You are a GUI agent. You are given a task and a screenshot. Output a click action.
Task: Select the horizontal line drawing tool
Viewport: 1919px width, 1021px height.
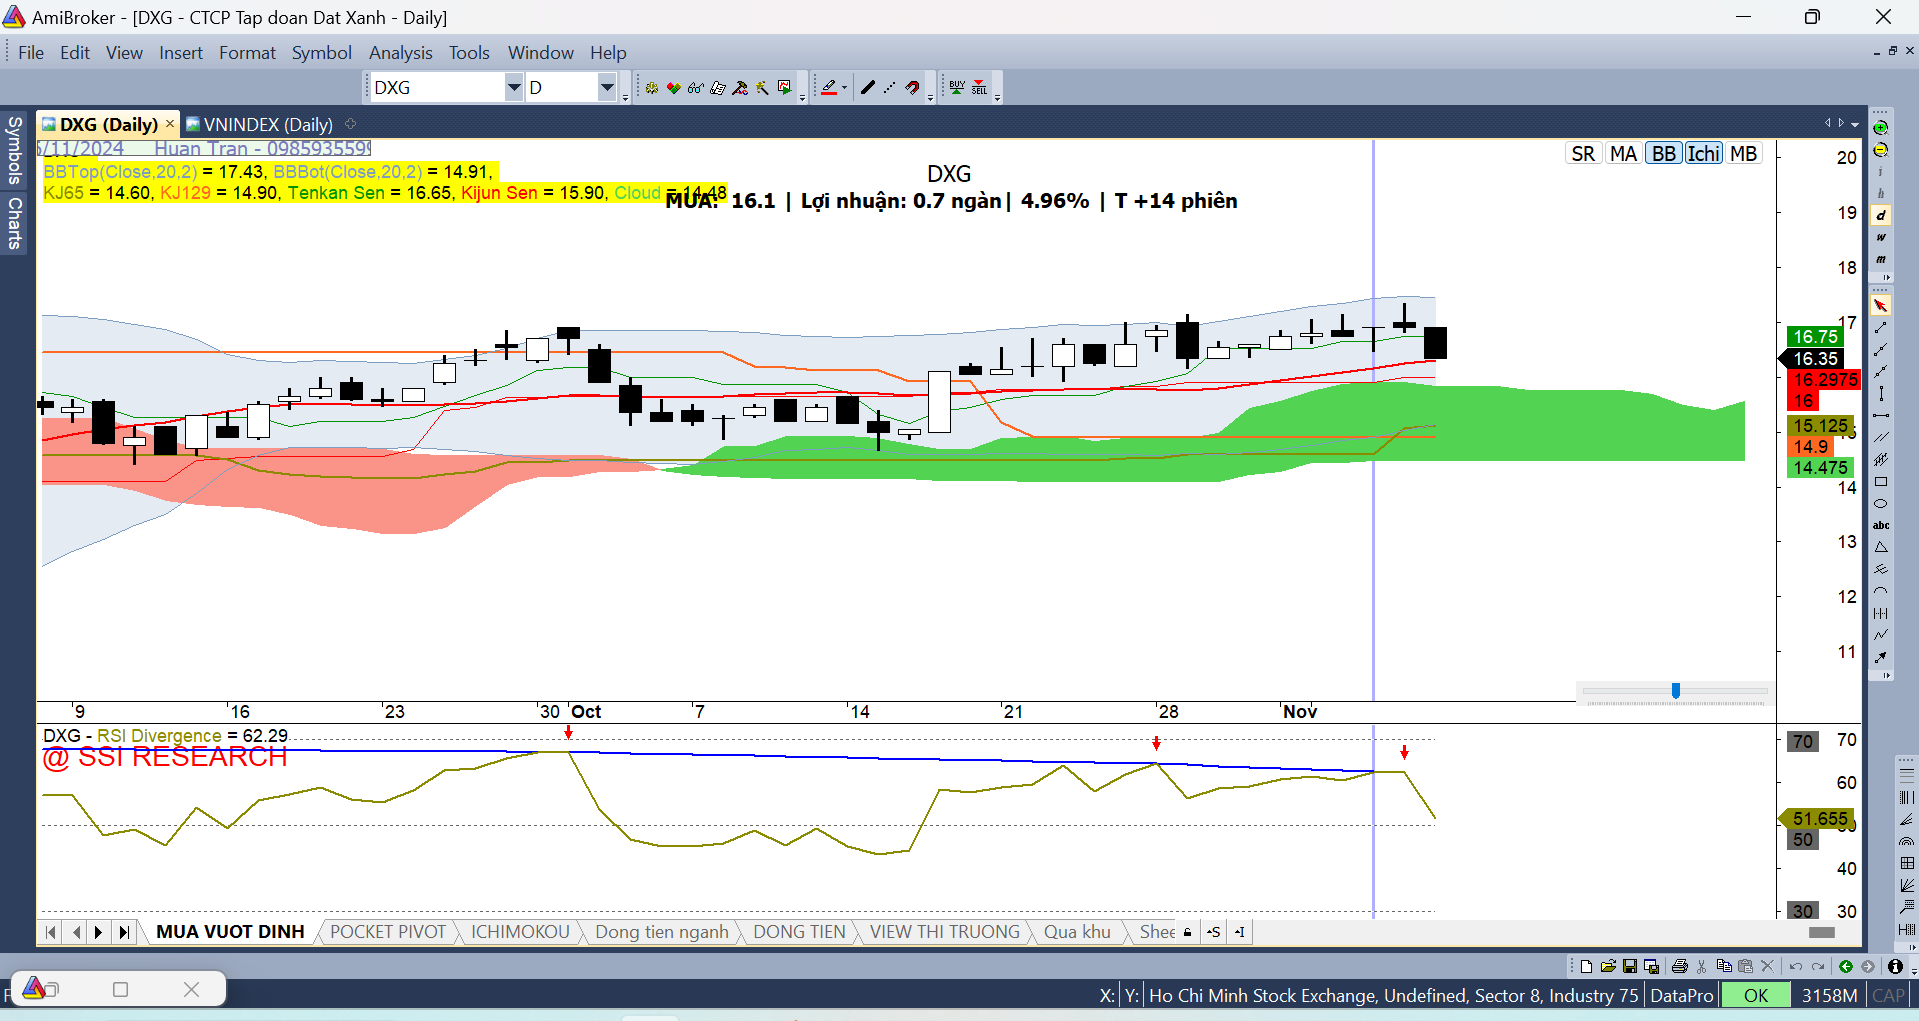1881,415
